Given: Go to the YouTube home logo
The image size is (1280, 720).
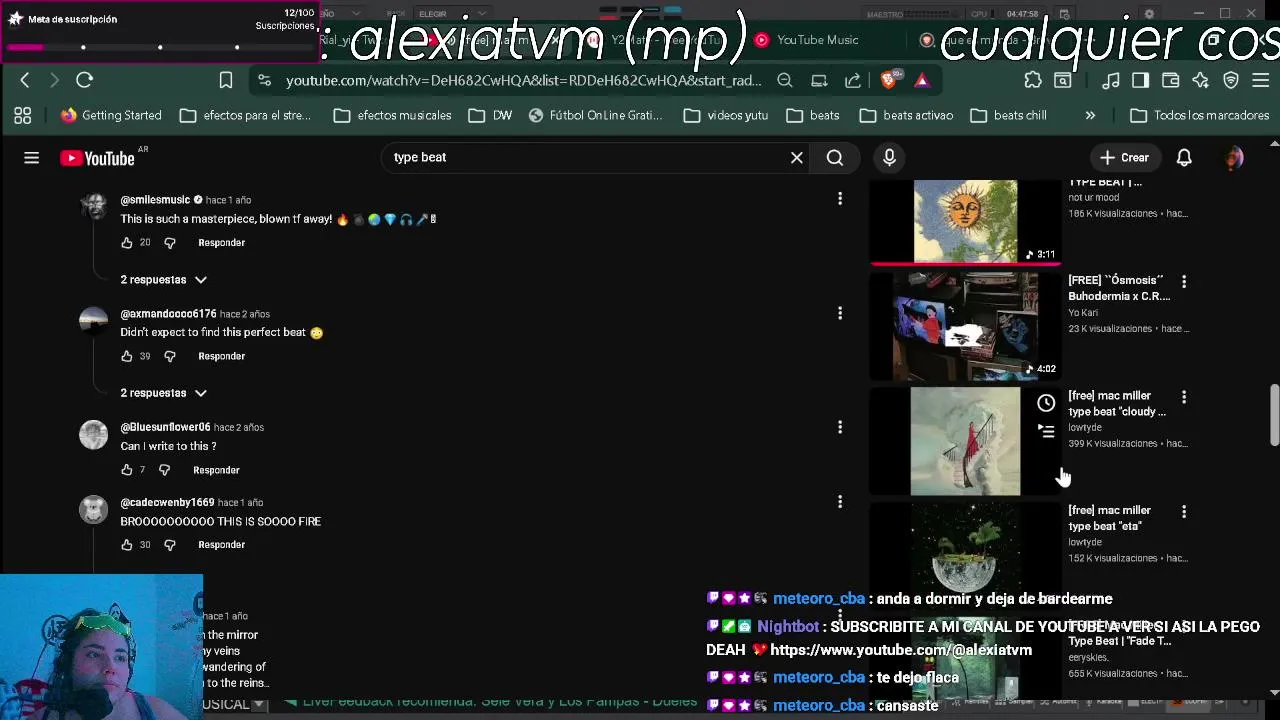Looking at the screenshot, I should [97, 158].
